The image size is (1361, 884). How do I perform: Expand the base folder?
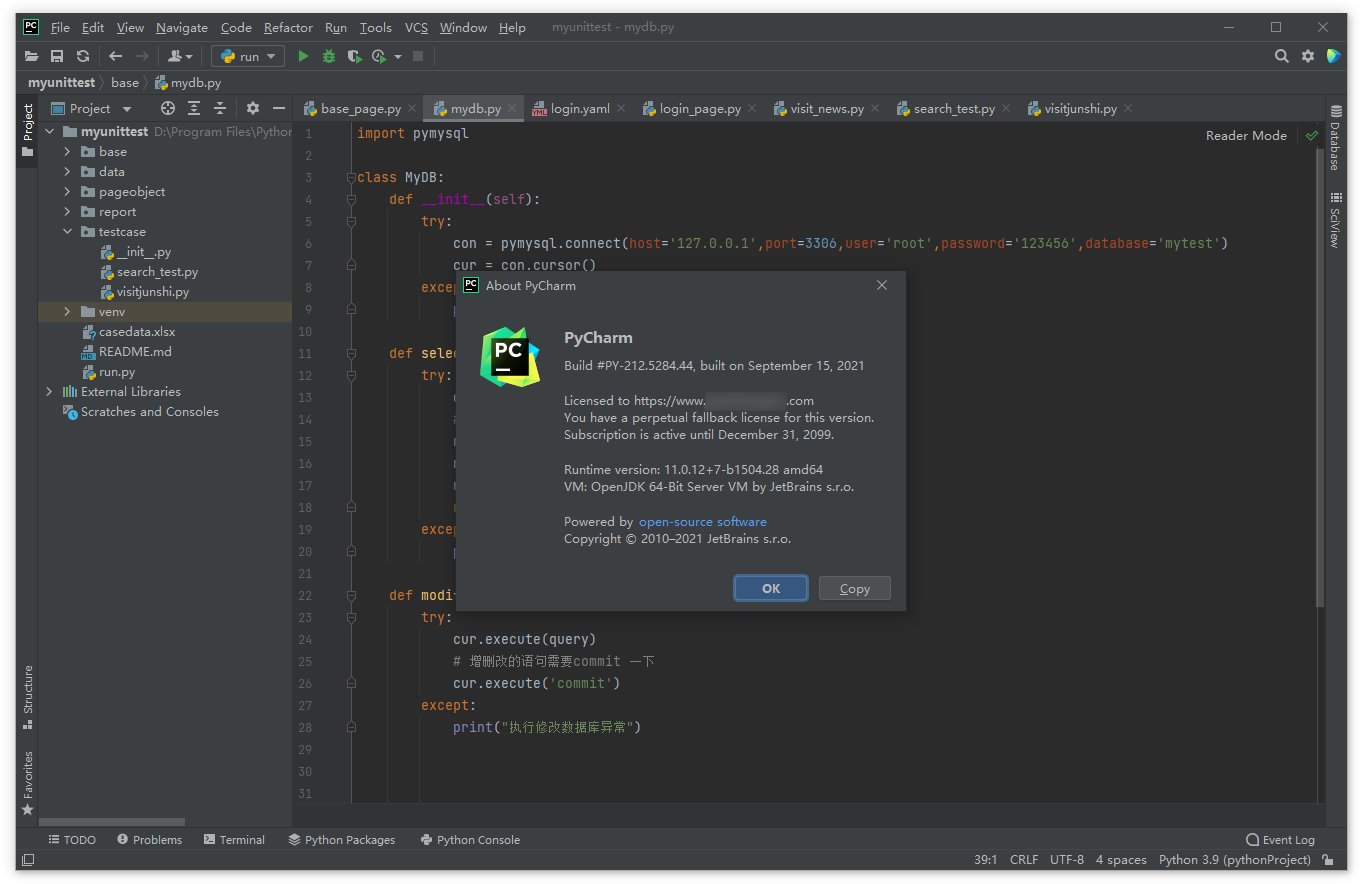(67, 152)
